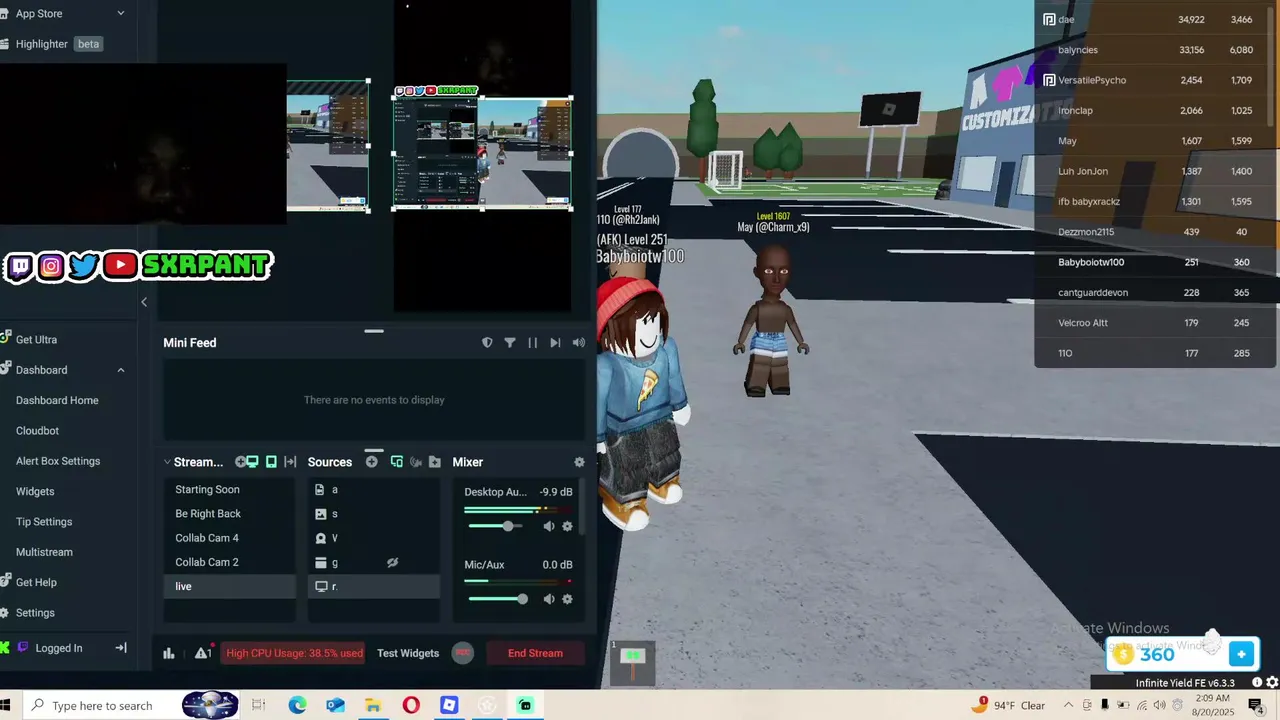Select the 'V' webcam source row
1280x720 pixels.
[374, 538]
